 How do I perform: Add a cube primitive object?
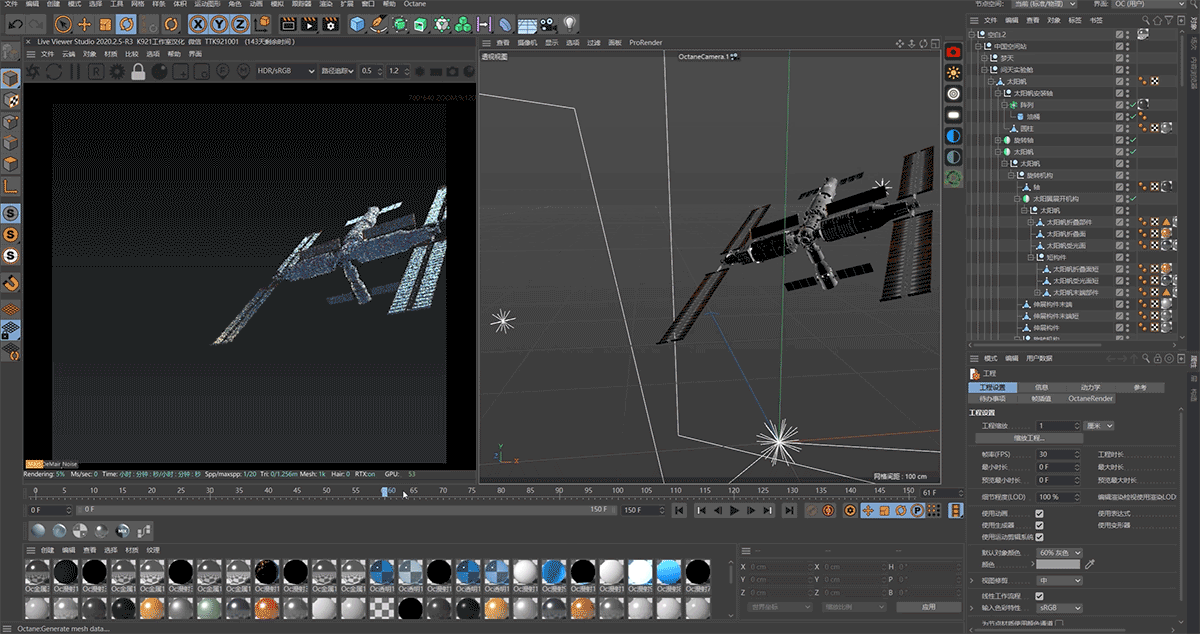point(357,23)
